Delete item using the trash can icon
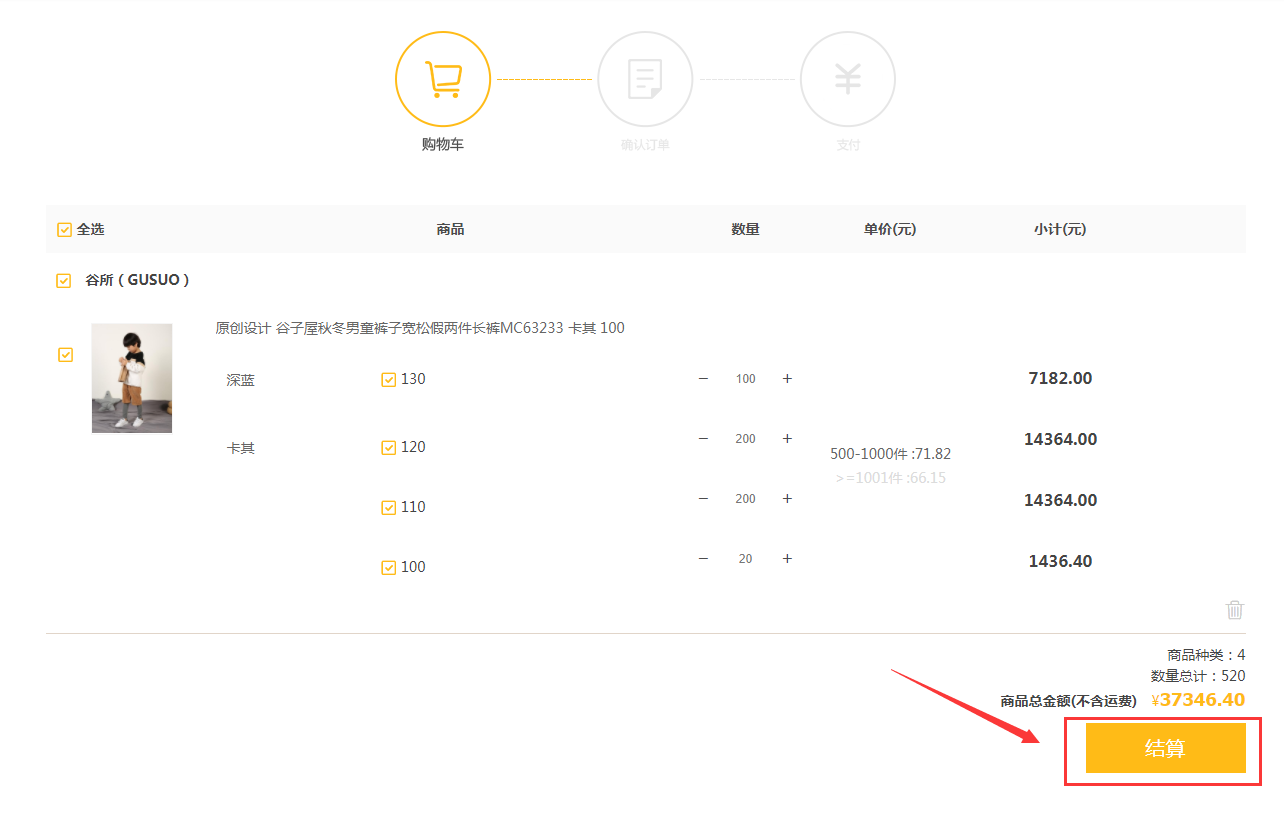The width and height of the screenshot is (1284, 840). coord(1235,609)
